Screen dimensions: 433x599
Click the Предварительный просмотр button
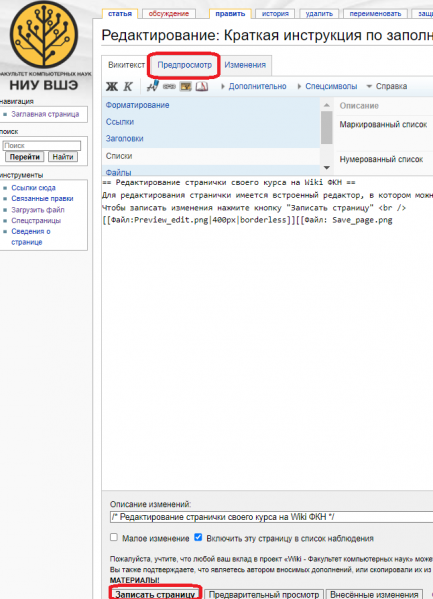tap(264, 595)
